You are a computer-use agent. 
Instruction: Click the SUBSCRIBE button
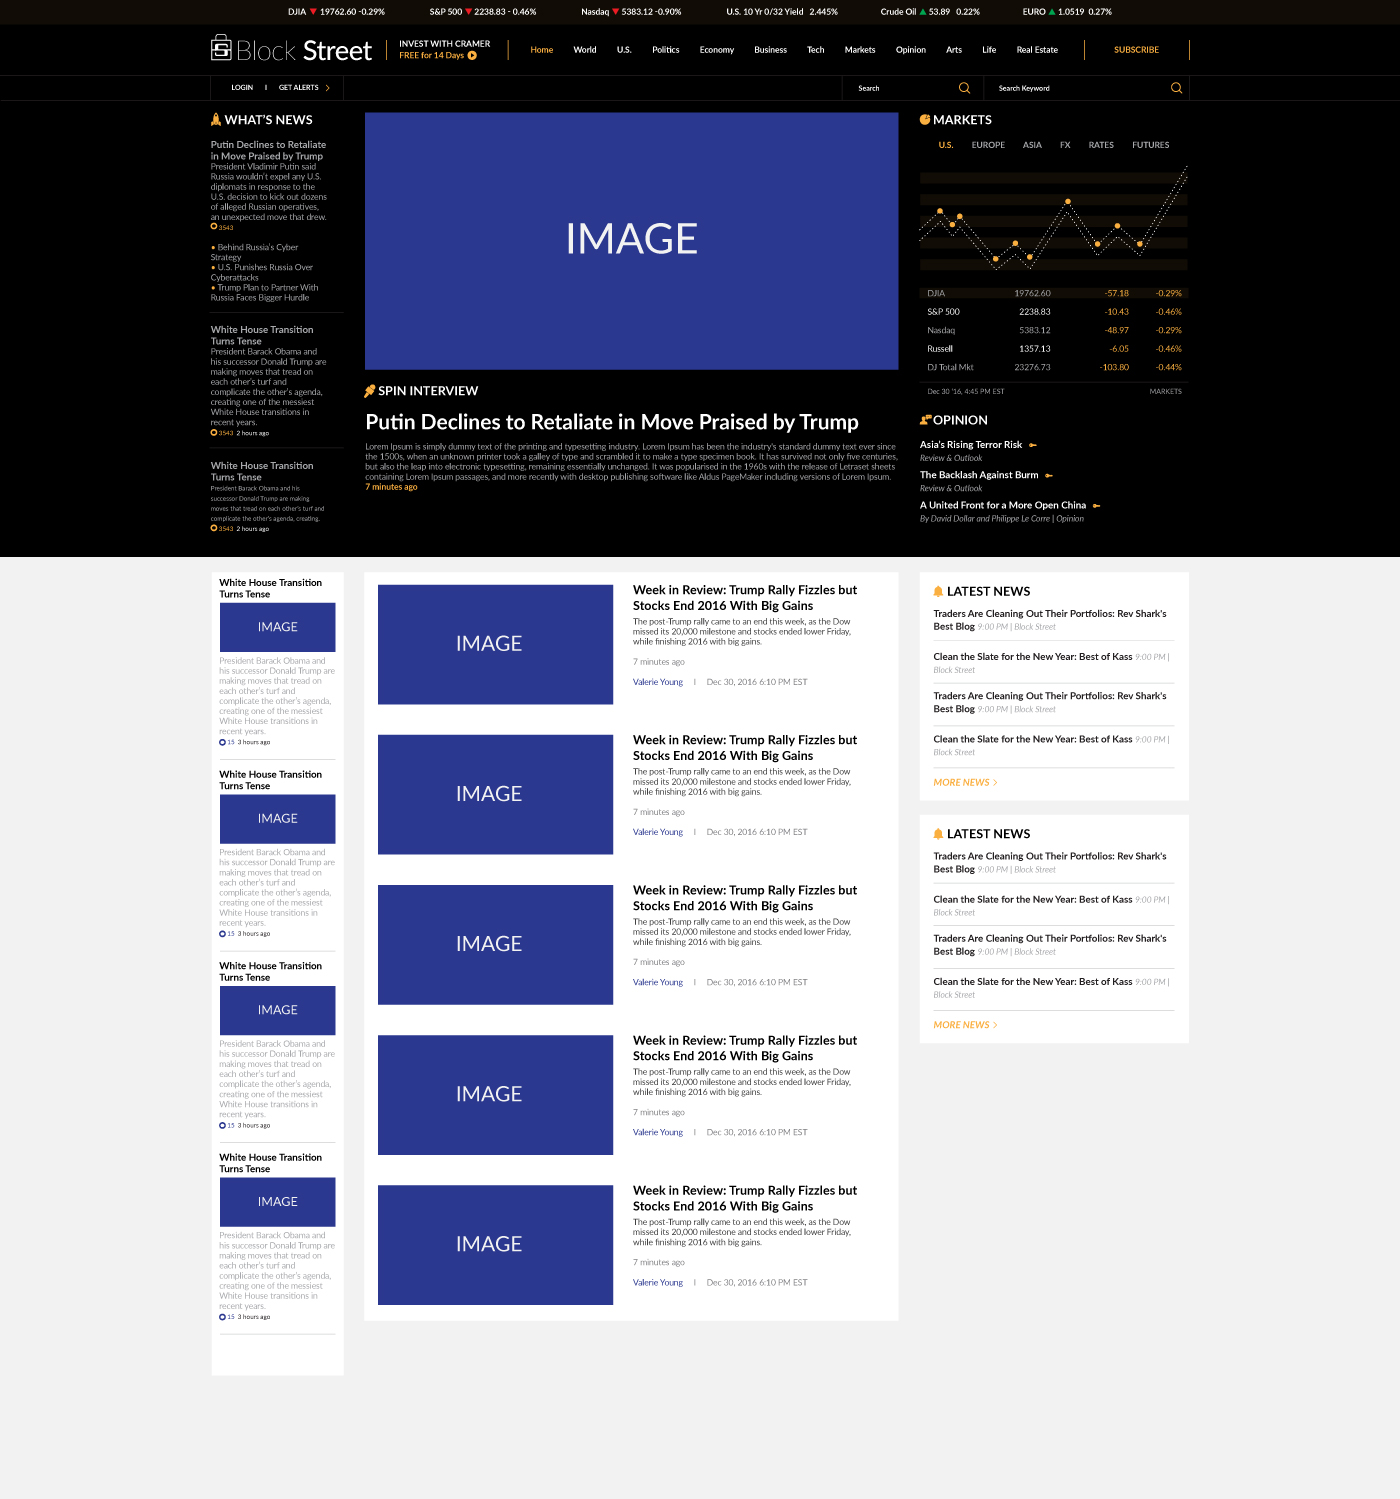click(1136, 49)
